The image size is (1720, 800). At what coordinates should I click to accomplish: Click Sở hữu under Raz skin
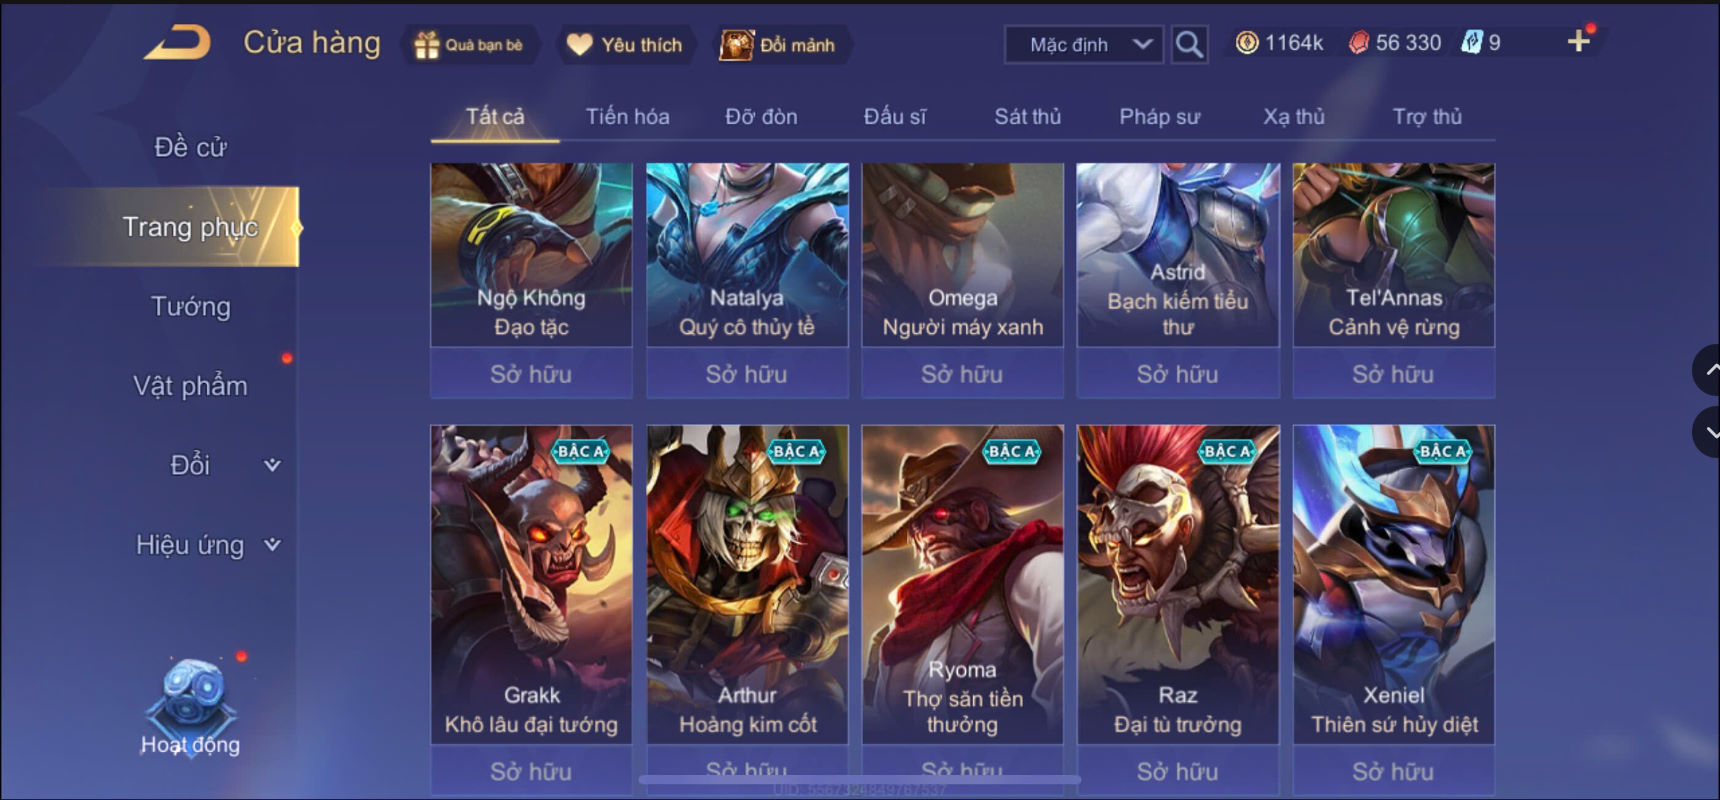[1178, 772]
